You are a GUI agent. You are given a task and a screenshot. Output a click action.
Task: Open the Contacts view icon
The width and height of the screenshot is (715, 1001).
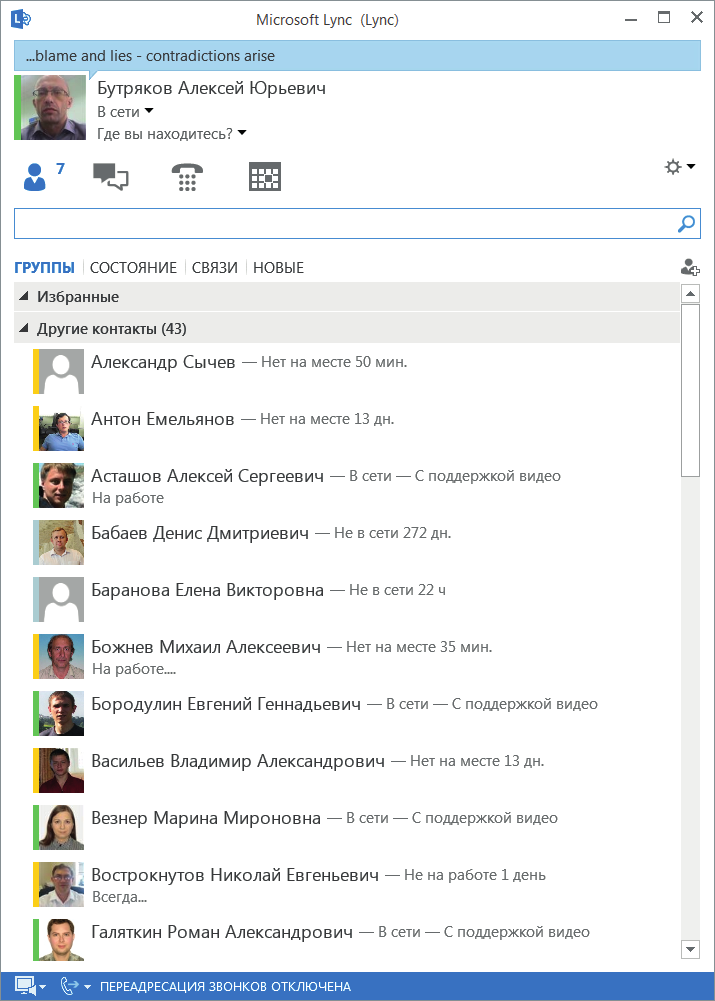(34, 177)
